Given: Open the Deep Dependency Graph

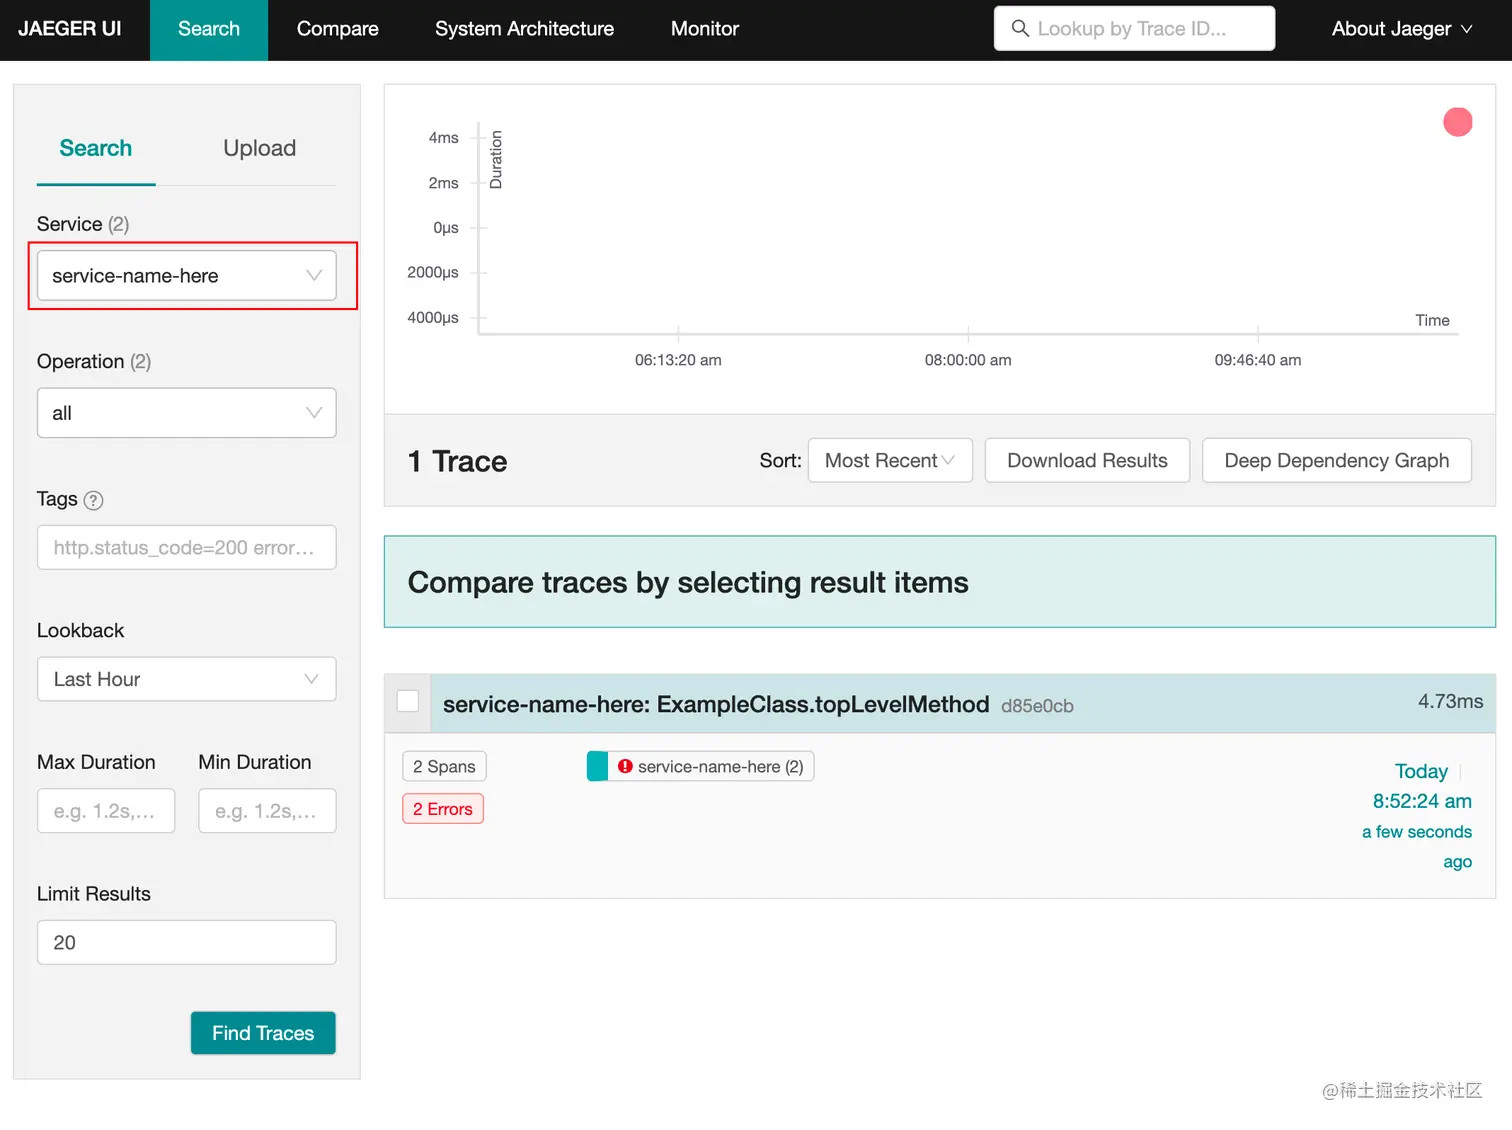Looking at the screenshot, I should click(x=1336, y=460).
